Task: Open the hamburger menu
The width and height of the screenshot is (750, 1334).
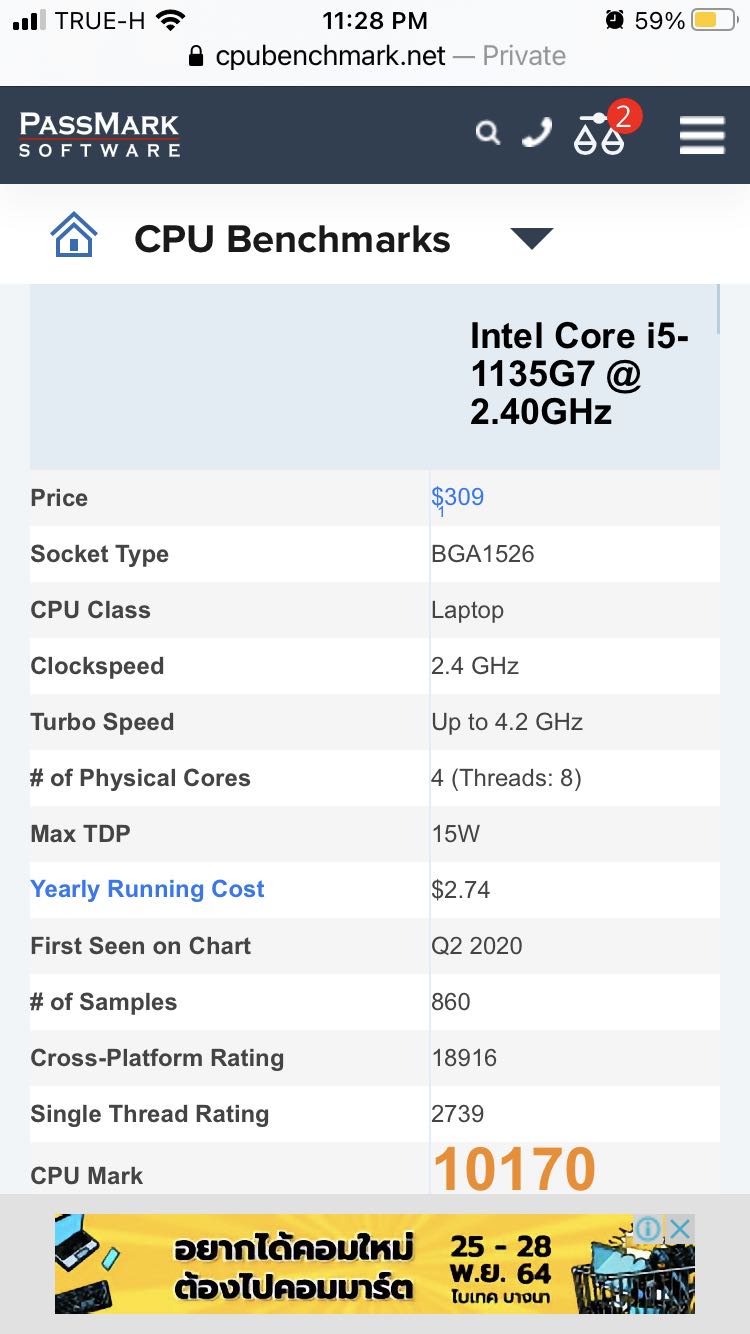Action: [x=702, y=134]
